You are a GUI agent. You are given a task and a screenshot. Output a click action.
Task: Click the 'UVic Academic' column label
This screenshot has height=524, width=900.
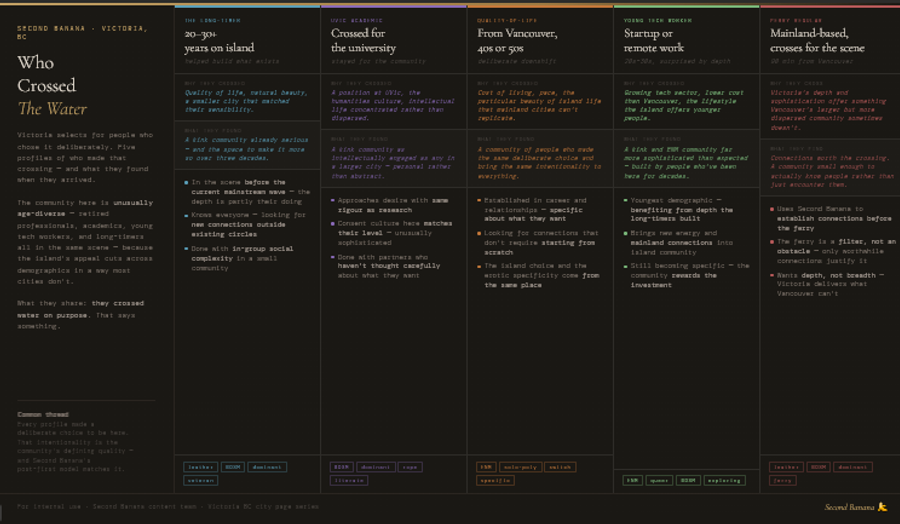pyautogui.click(x=356, y=20)
